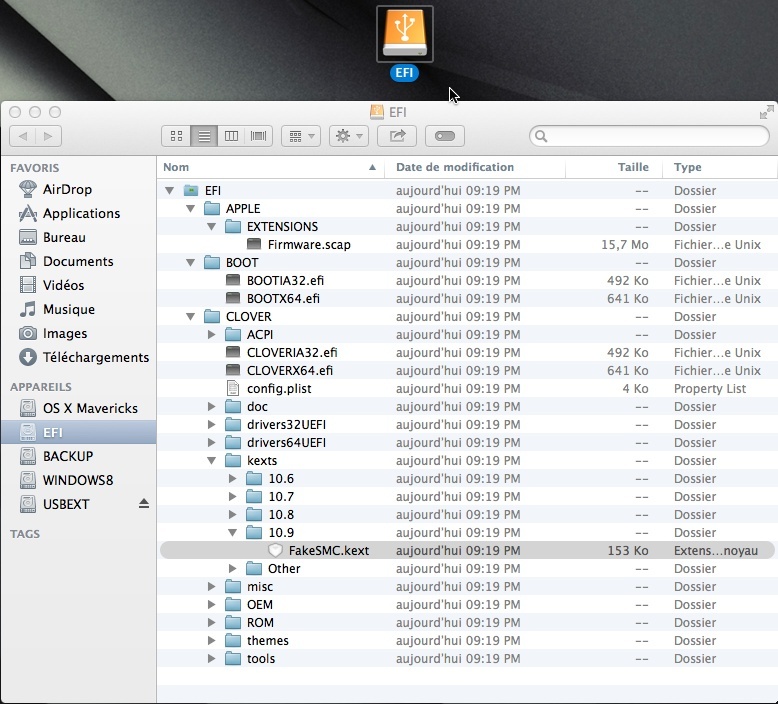
Task: Expand the drivers64UEFI folder
Action: click(211, 443)
